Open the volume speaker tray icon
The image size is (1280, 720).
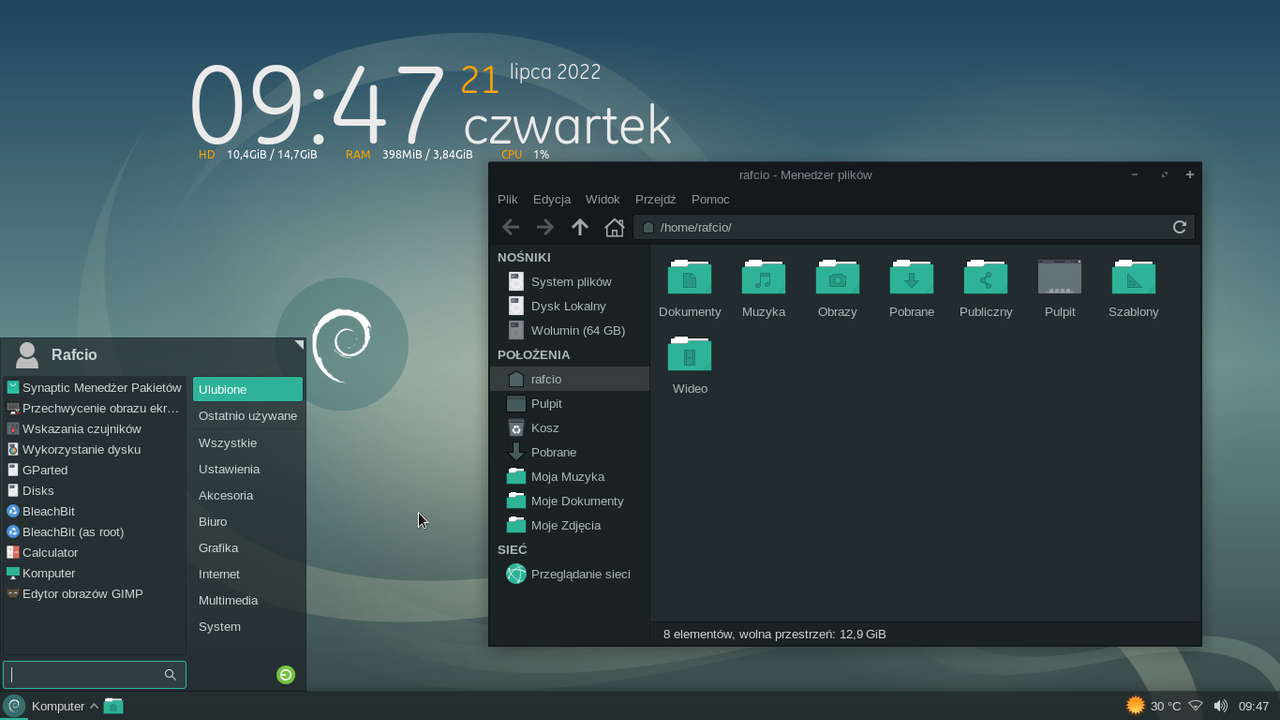coord(1220,706)
